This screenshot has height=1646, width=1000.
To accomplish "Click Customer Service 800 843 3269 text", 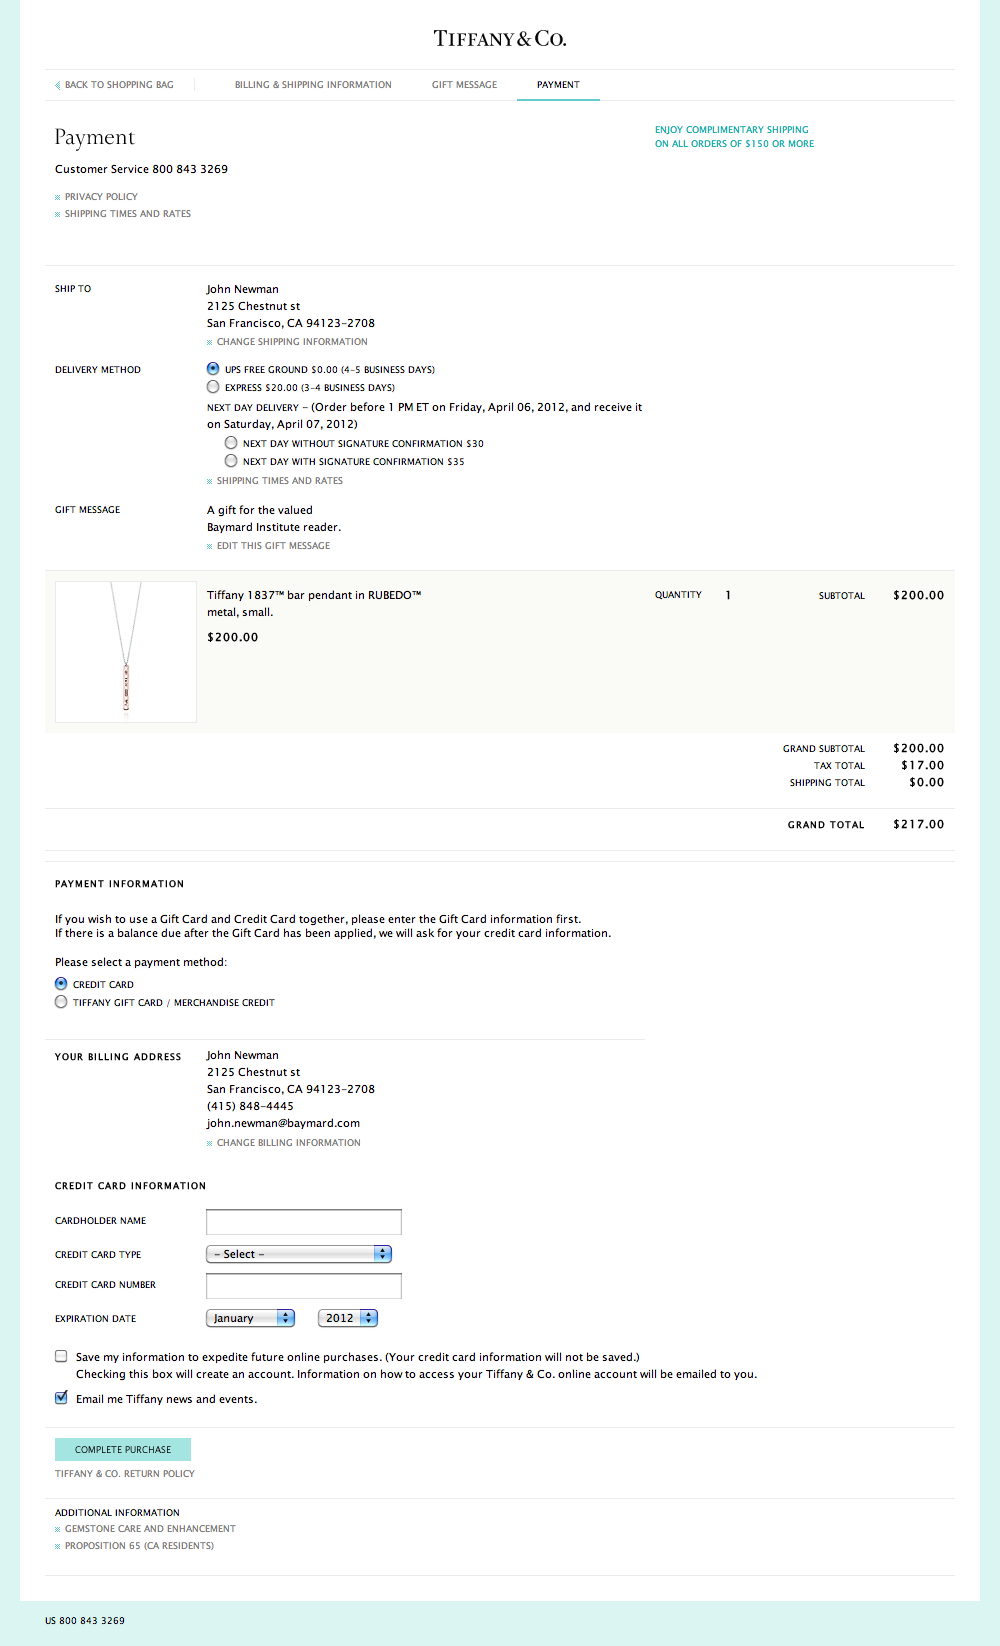I will 141,169.
